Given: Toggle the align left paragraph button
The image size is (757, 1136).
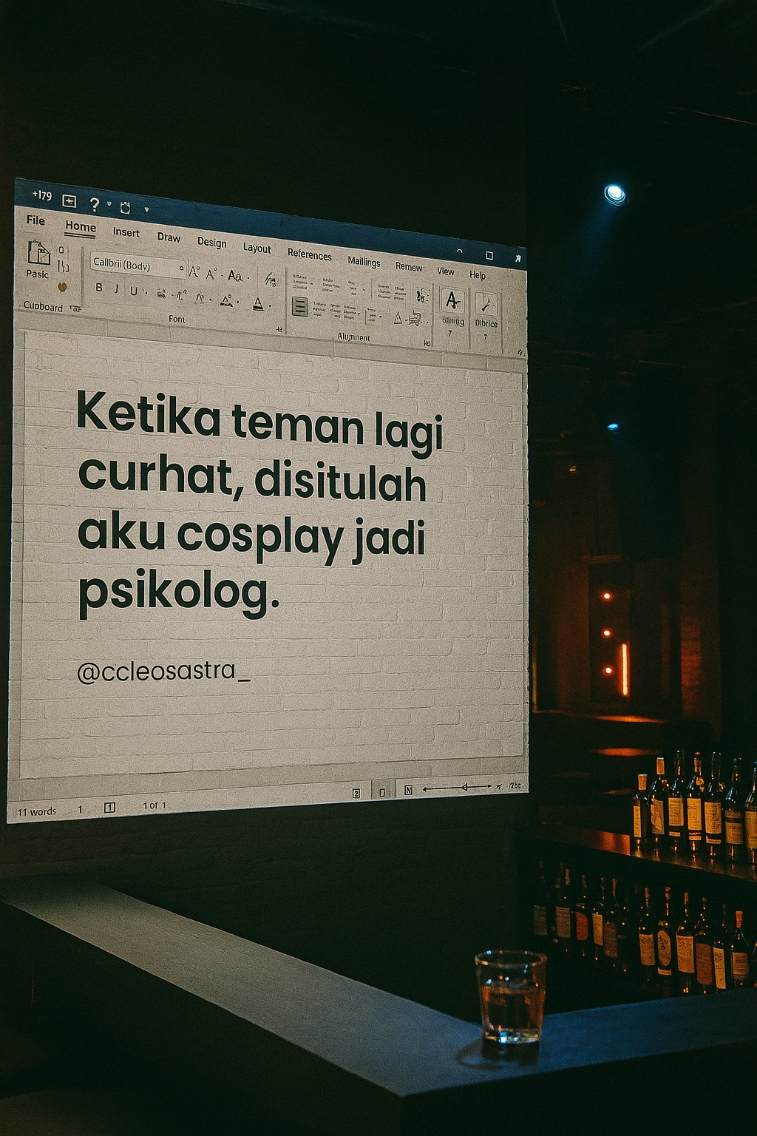Looking at the screenshot, I should click(299, 306).
